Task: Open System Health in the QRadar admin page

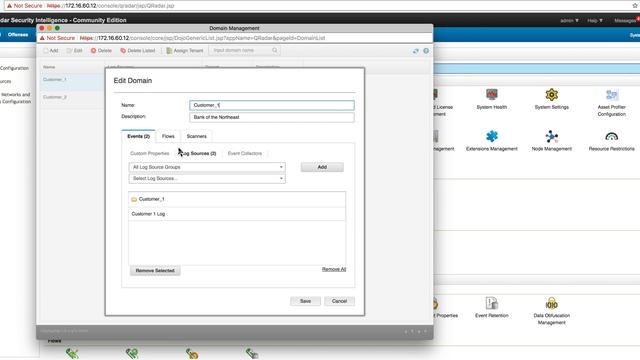Action: click(491, 99)
